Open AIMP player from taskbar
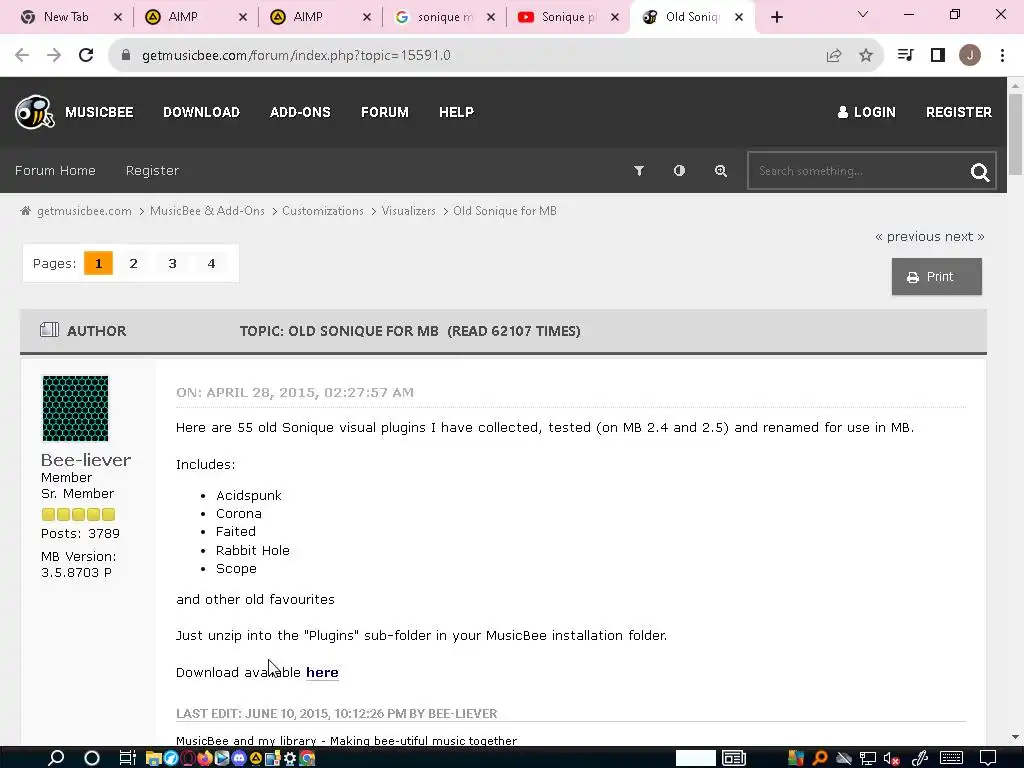Viewport: 1024px width, 768px height. tap(256, 758)
